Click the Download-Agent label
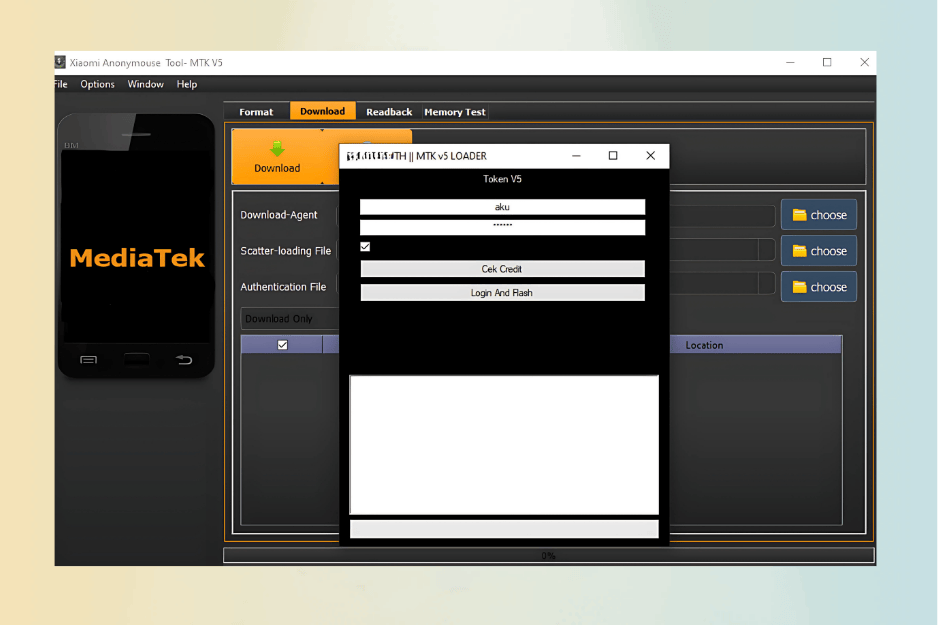 279,215
